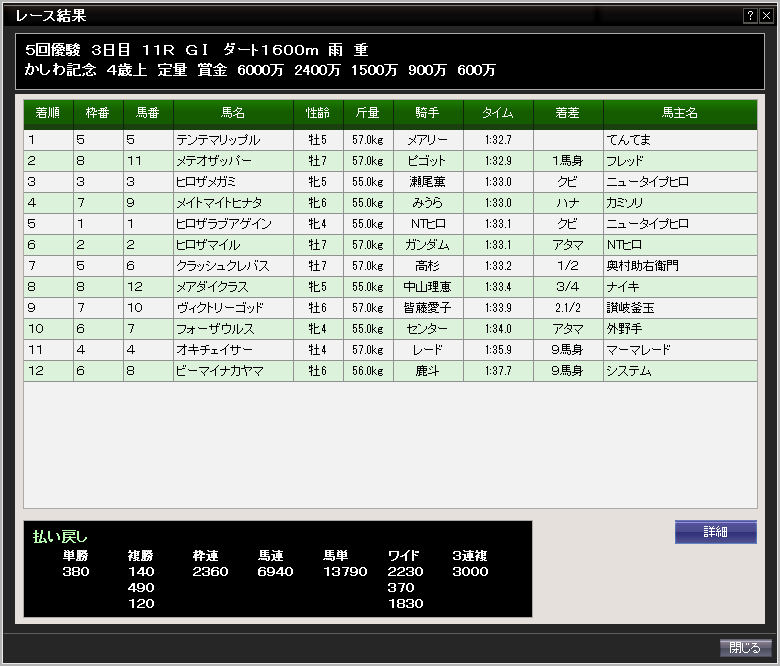Click race title かしわ記念
Screen dimensions: 780x666
(x=60, y=70)
